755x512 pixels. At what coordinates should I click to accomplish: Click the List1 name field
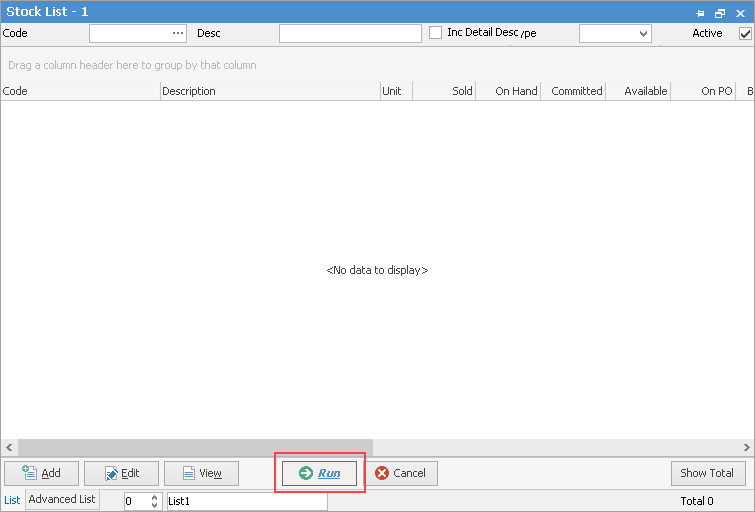(245, 501)
